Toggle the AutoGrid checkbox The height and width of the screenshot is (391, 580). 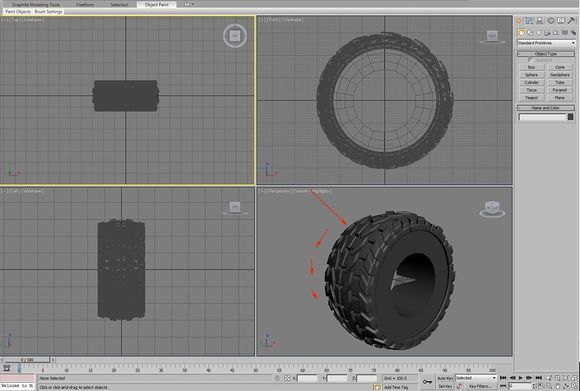530,60
